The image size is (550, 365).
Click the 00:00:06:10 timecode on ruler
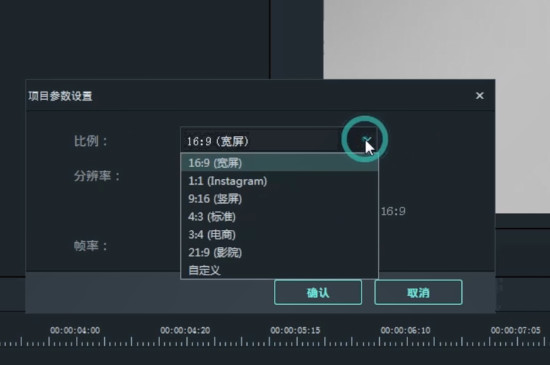pyautogui.click(x=405, y=330)
